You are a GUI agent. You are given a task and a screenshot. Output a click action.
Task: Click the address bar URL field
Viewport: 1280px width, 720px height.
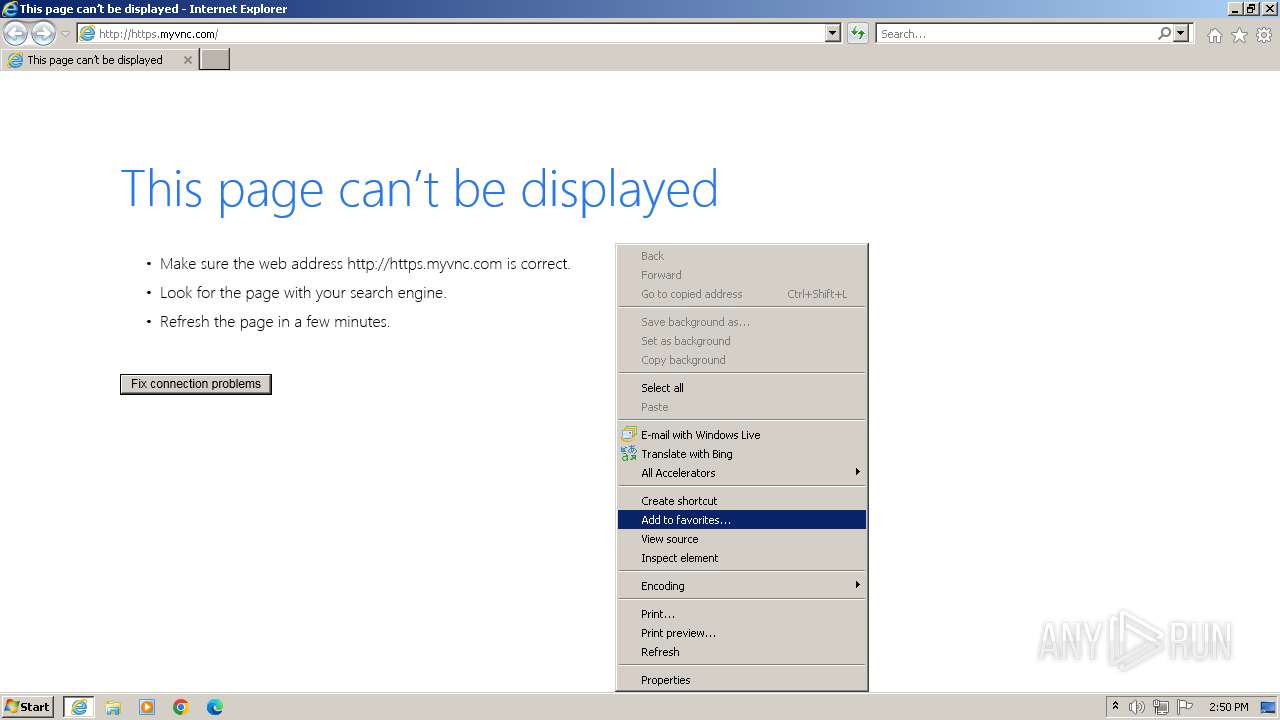(x=450, y=34)
